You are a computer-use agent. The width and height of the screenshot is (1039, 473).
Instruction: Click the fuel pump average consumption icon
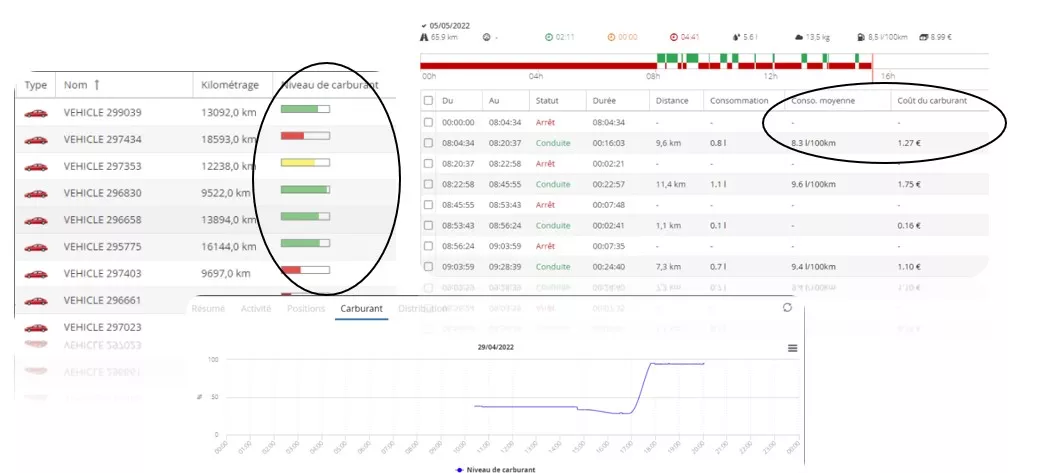[x=860, y=37]
